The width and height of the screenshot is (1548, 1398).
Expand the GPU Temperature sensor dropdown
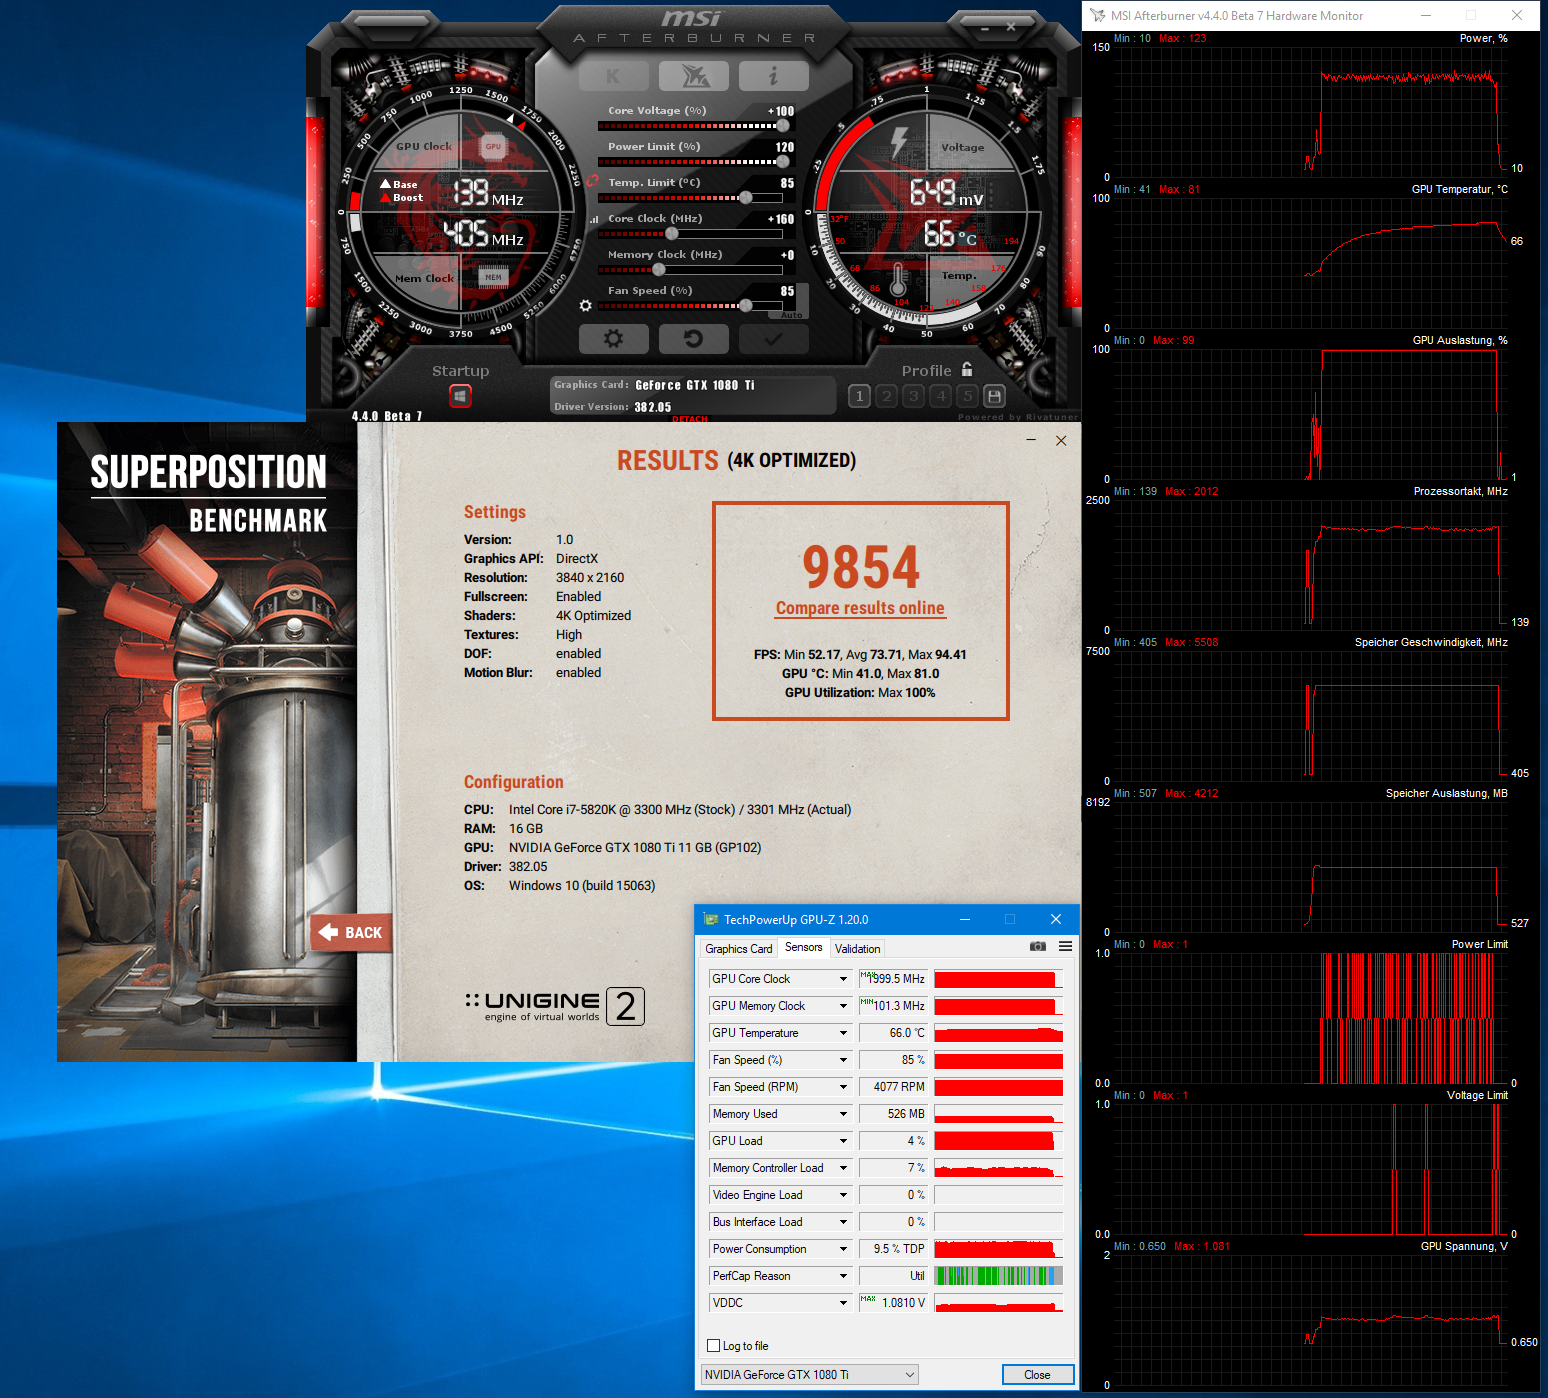coord(843,1033)
